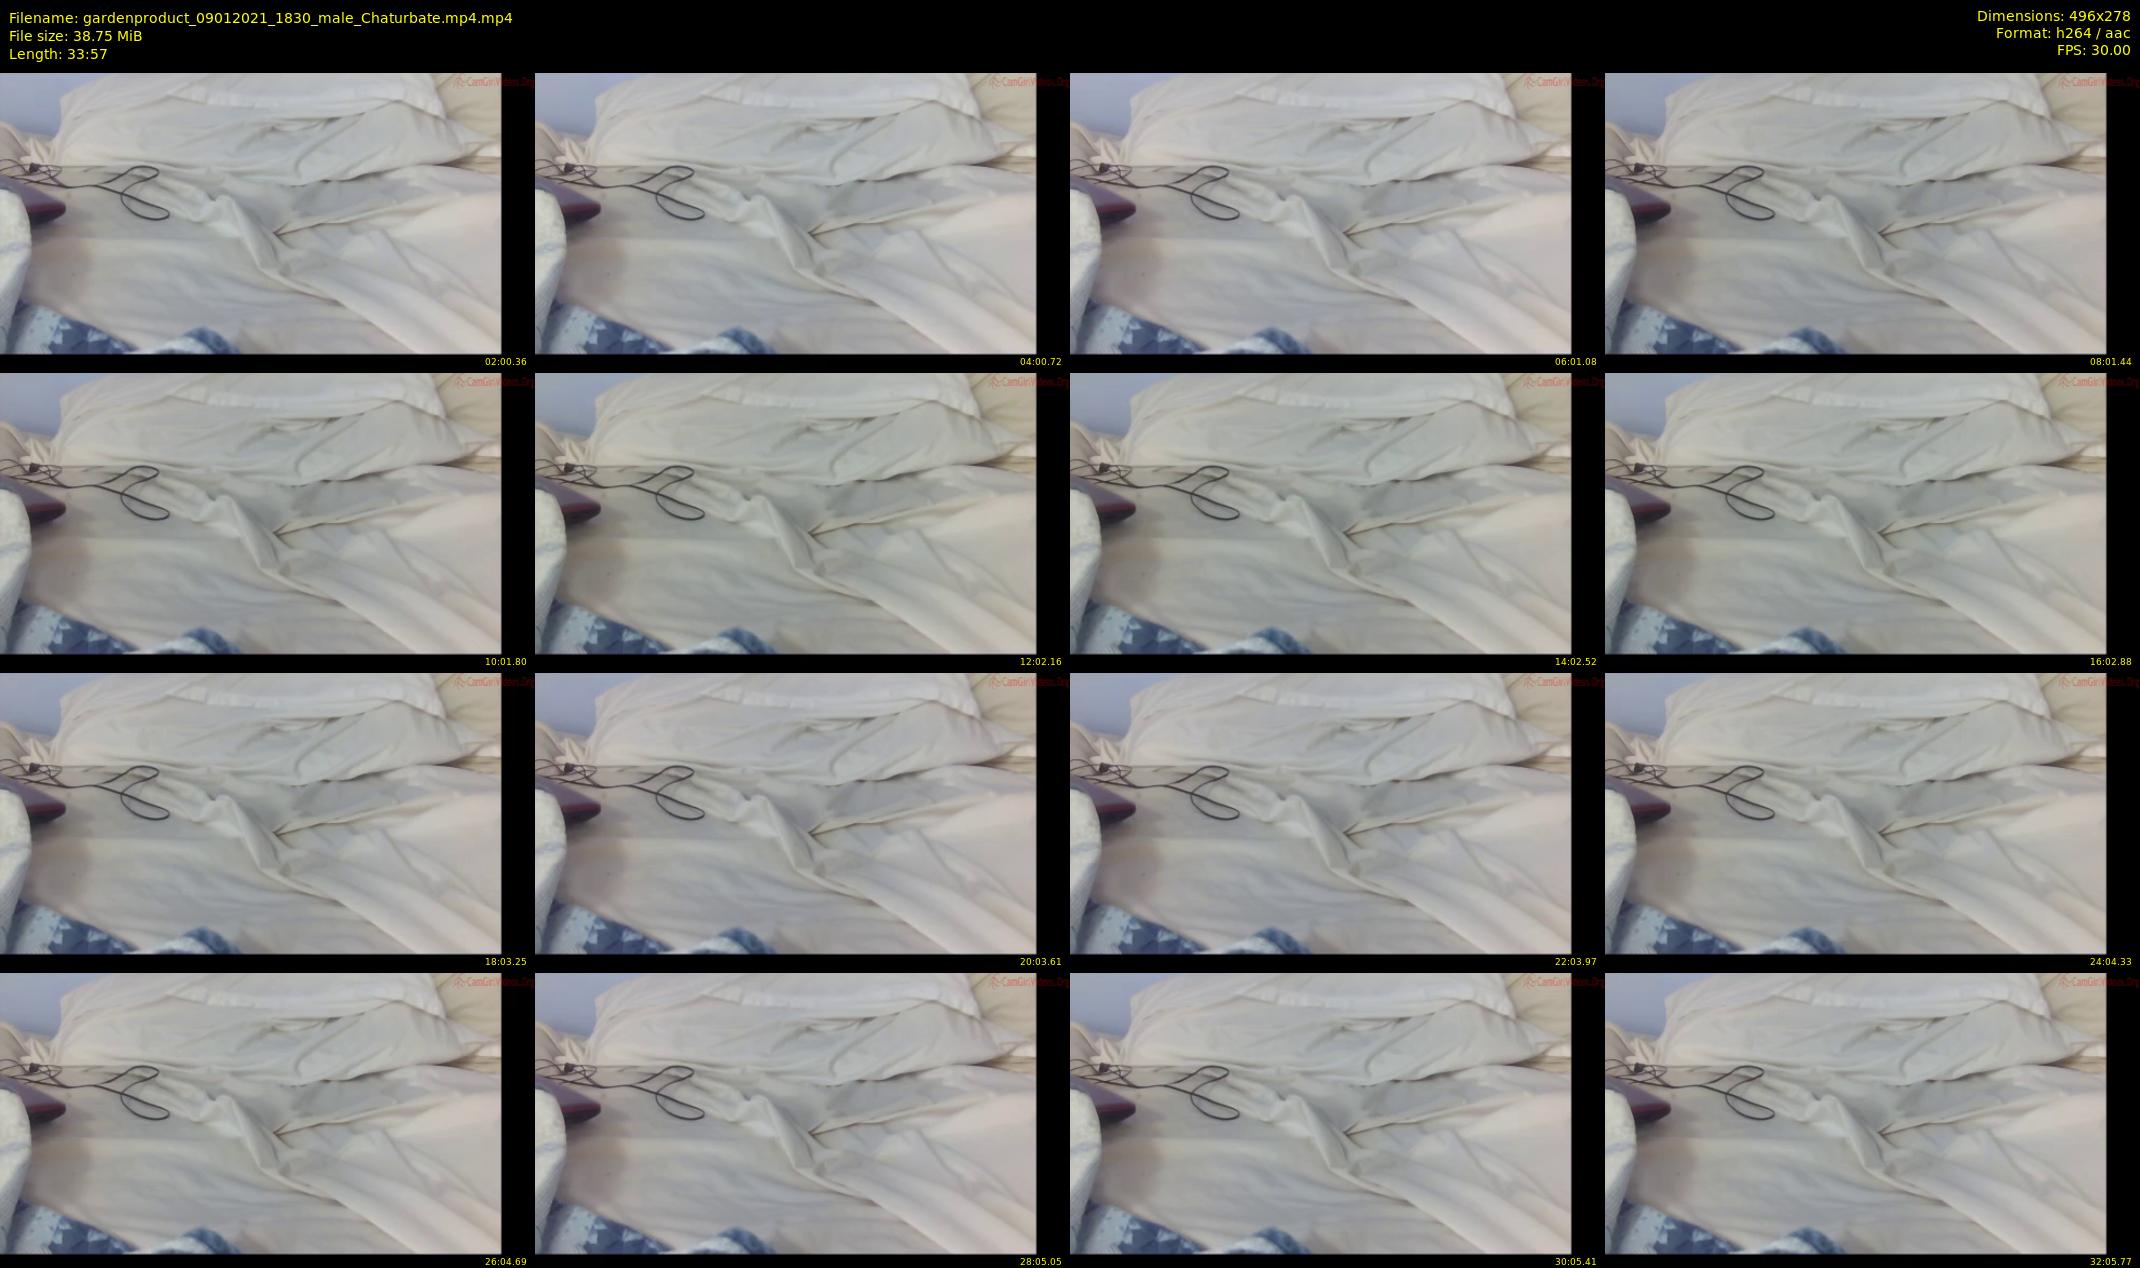This screenshot has height=1268, width=2140.
Task: Open the frame at 12:02.16
Action: point(785,513)
